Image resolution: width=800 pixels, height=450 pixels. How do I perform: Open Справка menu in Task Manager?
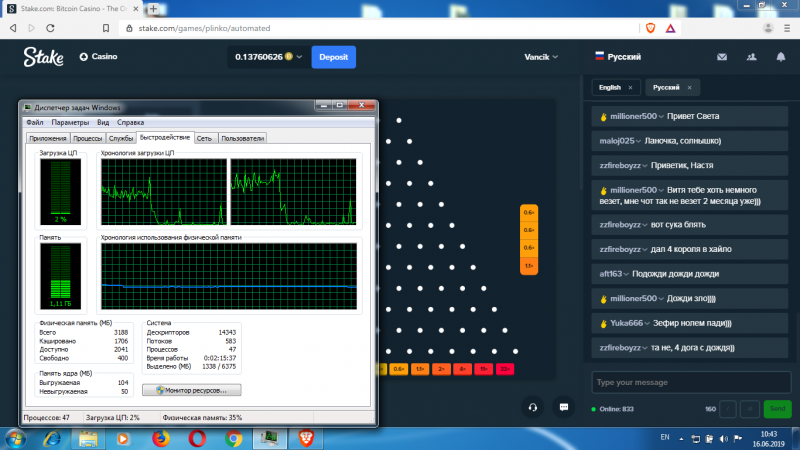(131, 122)
